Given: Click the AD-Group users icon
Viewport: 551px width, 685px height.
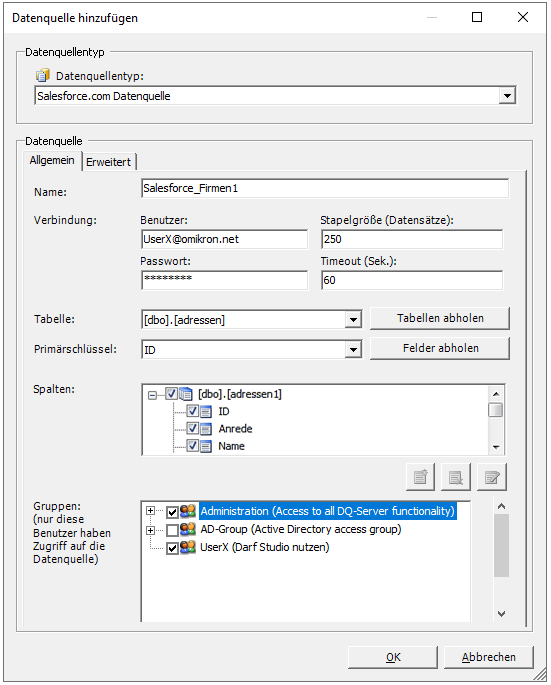Looking at the screenshot, I should [188, 529].
